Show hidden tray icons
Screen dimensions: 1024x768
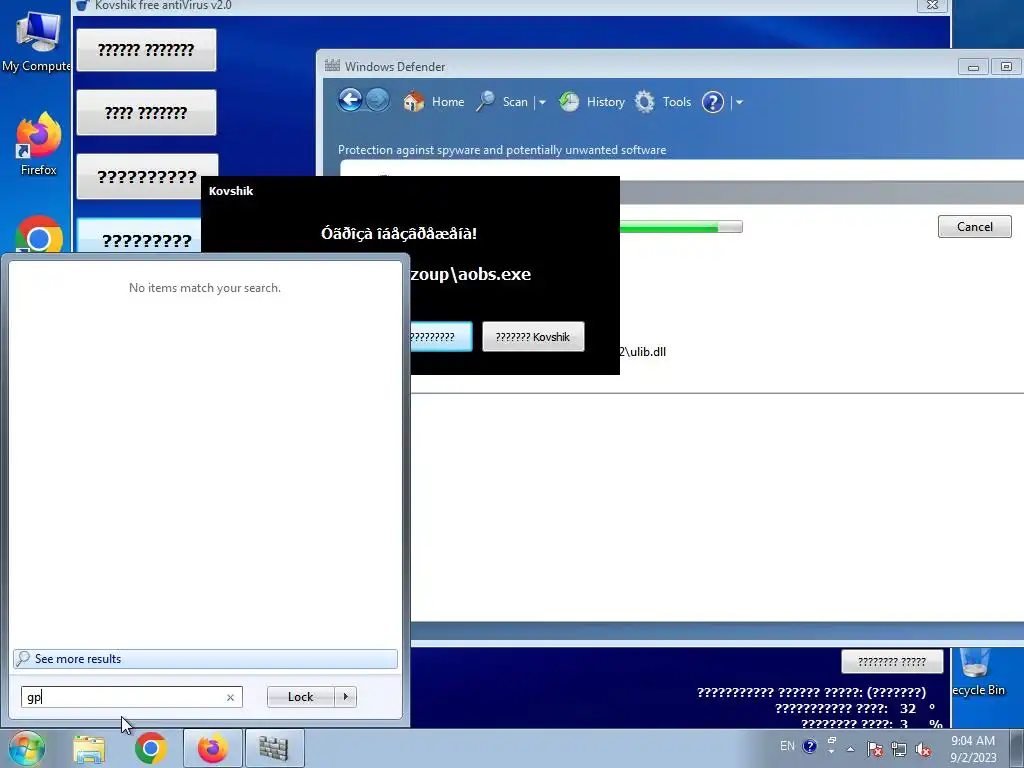[850, 749]
